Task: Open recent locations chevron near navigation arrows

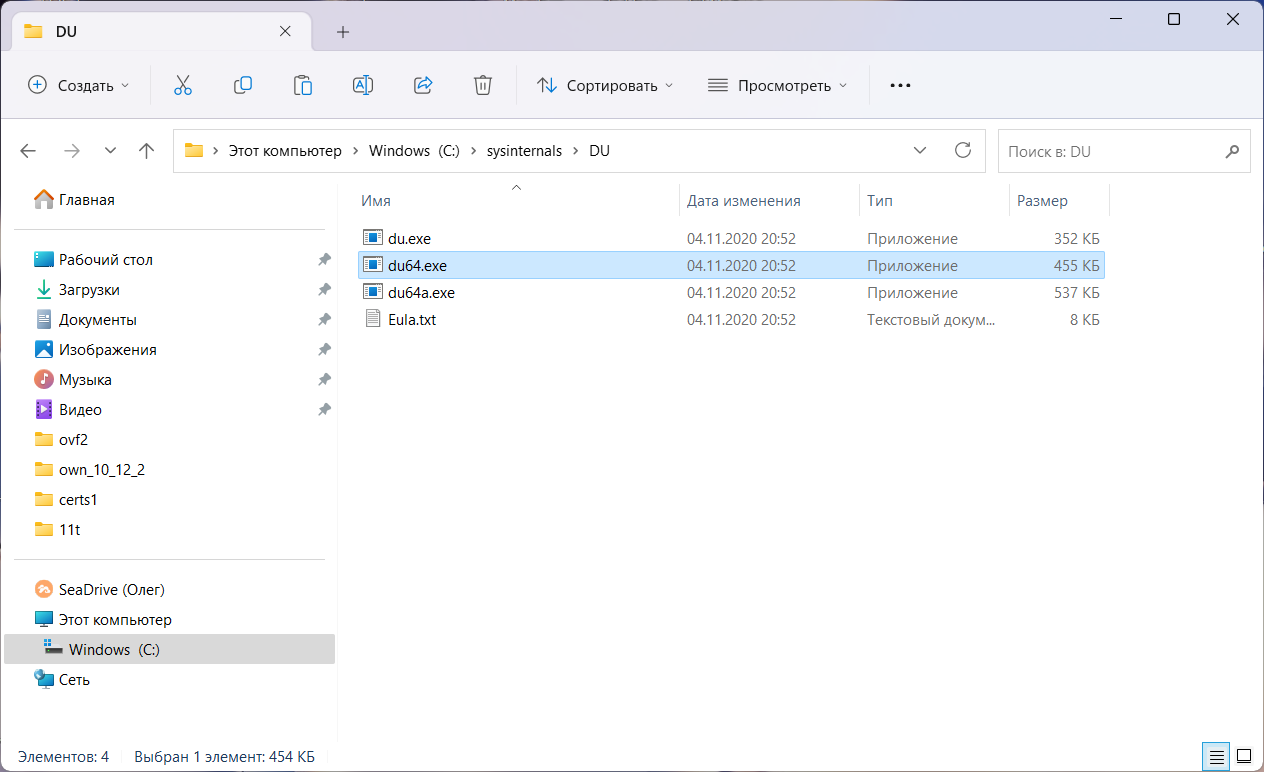Action: coord(111,151)
